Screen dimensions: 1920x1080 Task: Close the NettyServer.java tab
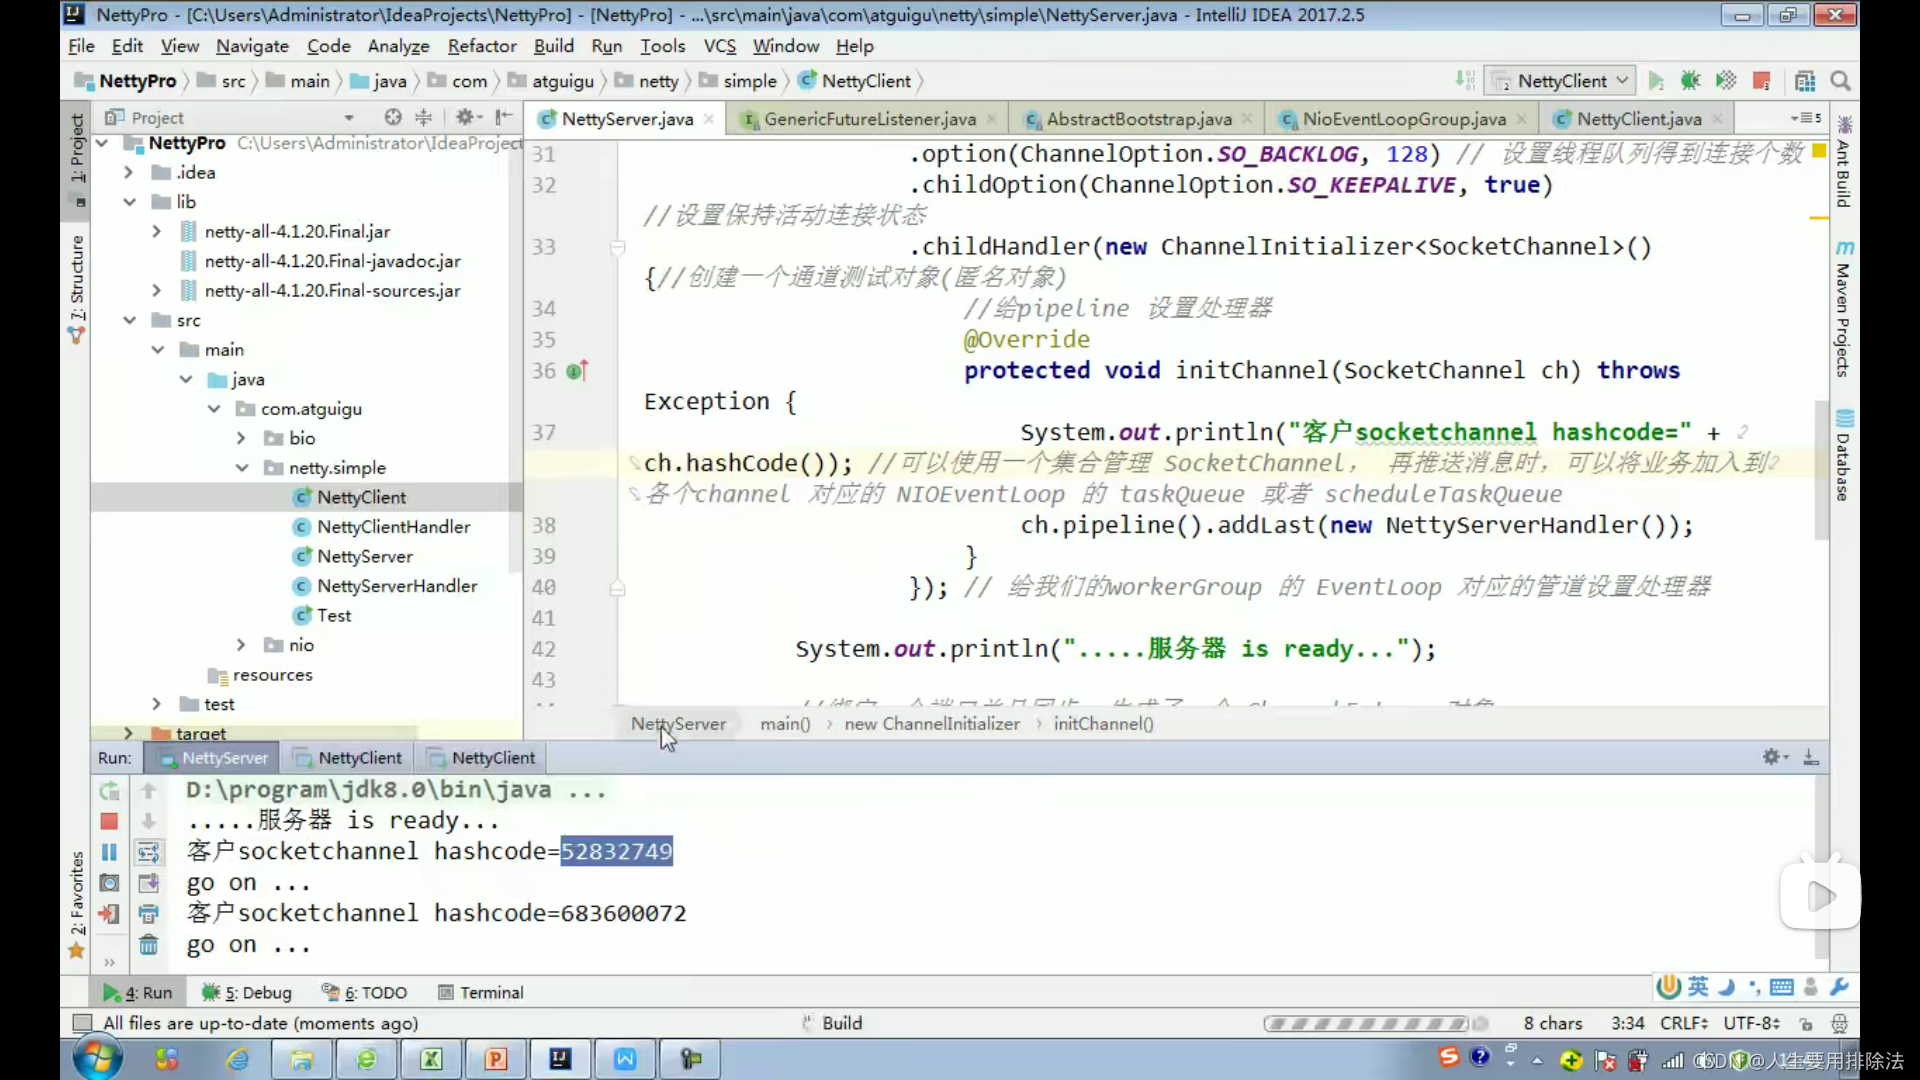point(709,119)
